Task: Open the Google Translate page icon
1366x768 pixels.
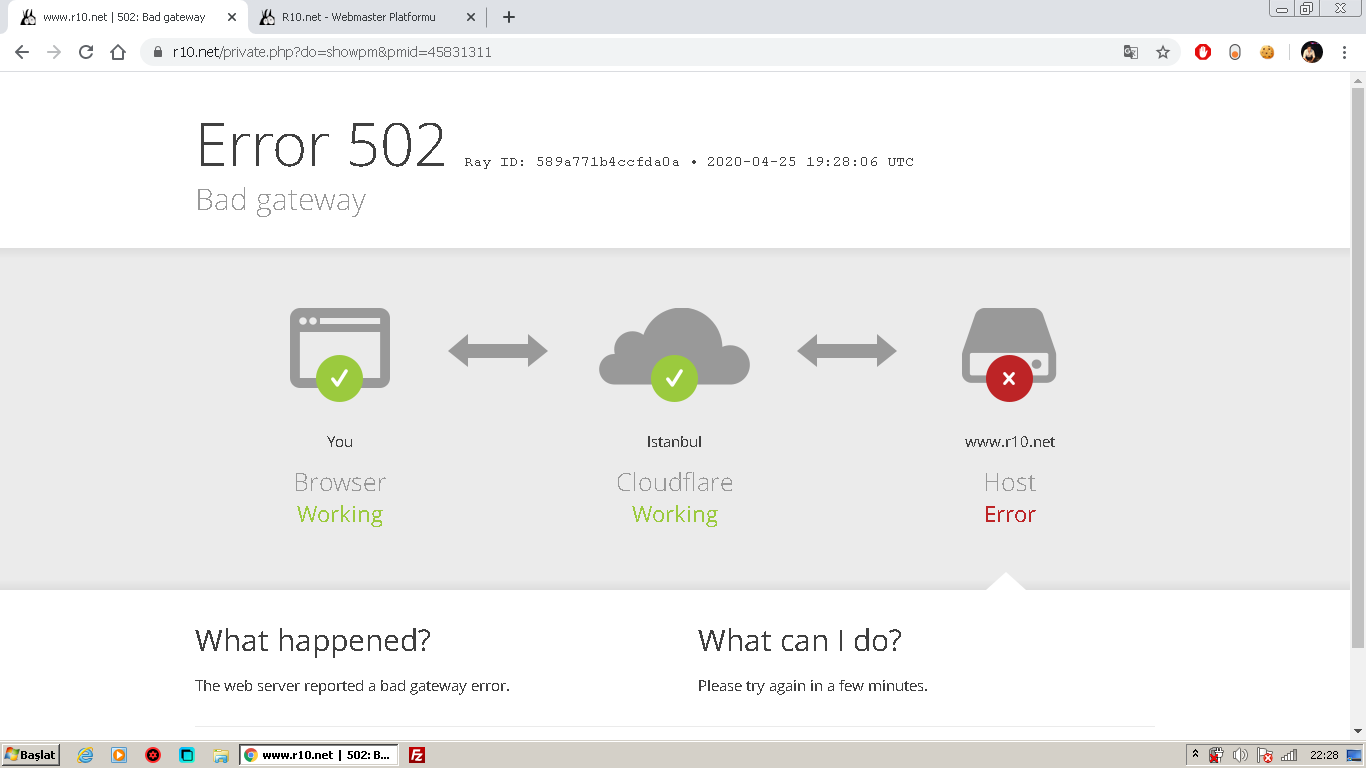Action: point(1131,52)
